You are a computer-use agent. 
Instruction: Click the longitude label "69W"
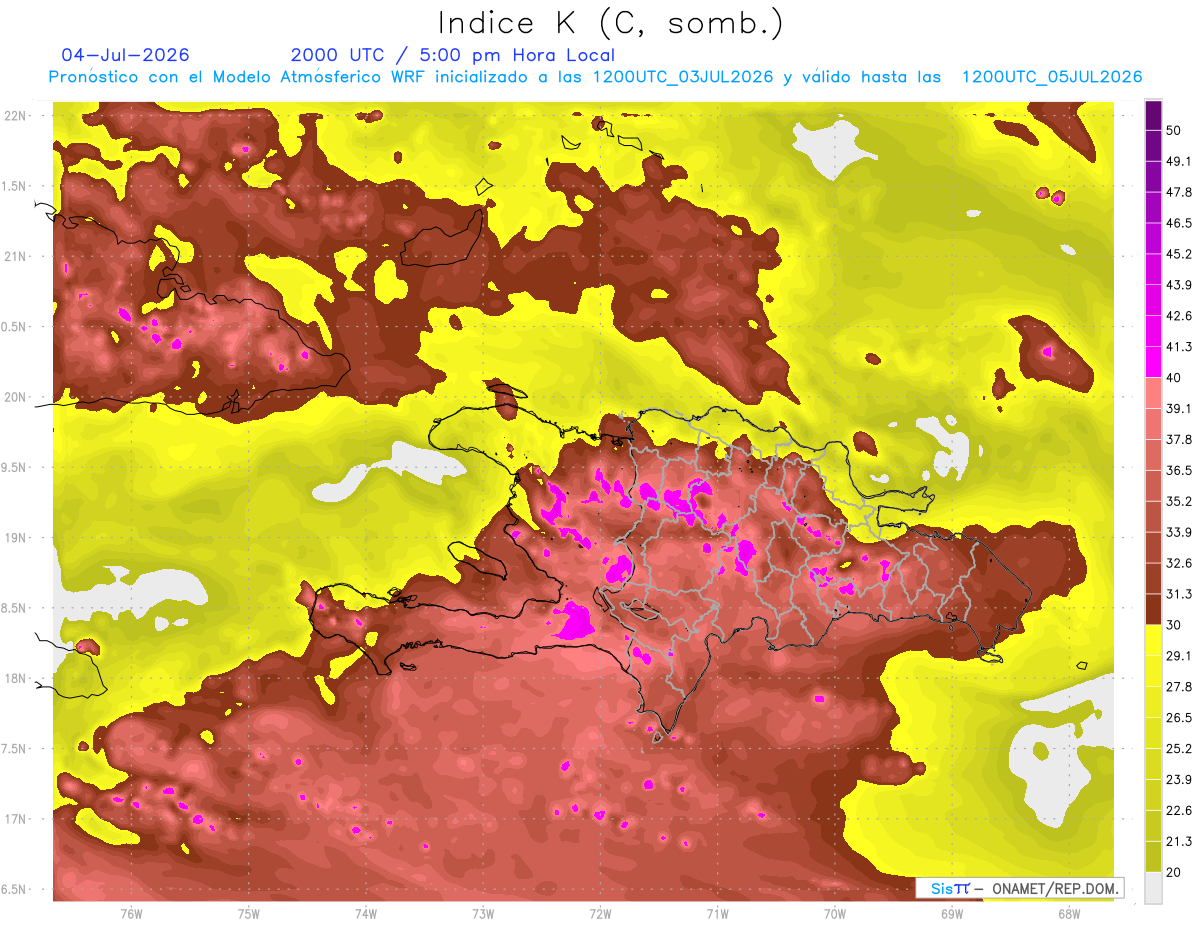(951, 913)
